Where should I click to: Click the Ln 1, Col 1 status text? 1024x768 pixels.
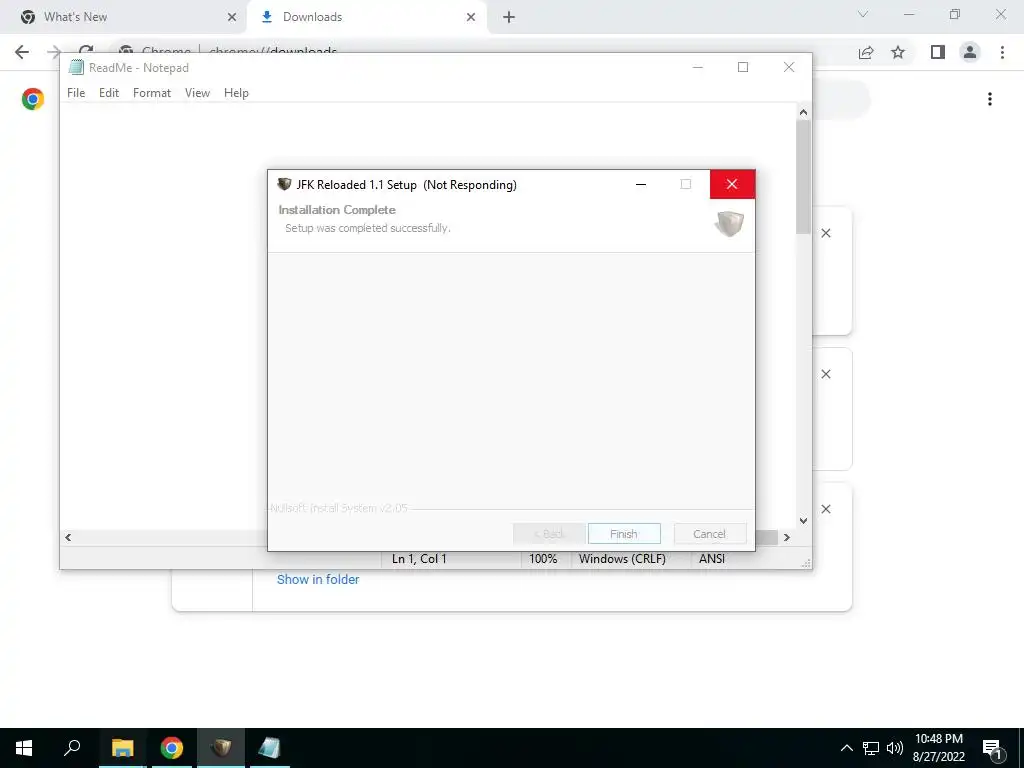point(419,559)
